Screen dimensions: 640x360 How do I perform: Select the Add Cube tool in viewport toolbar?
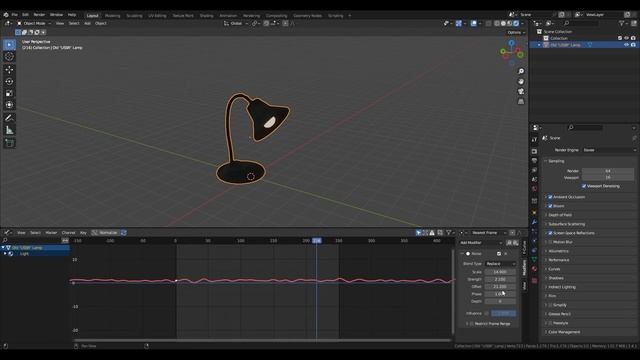(9, 143)
